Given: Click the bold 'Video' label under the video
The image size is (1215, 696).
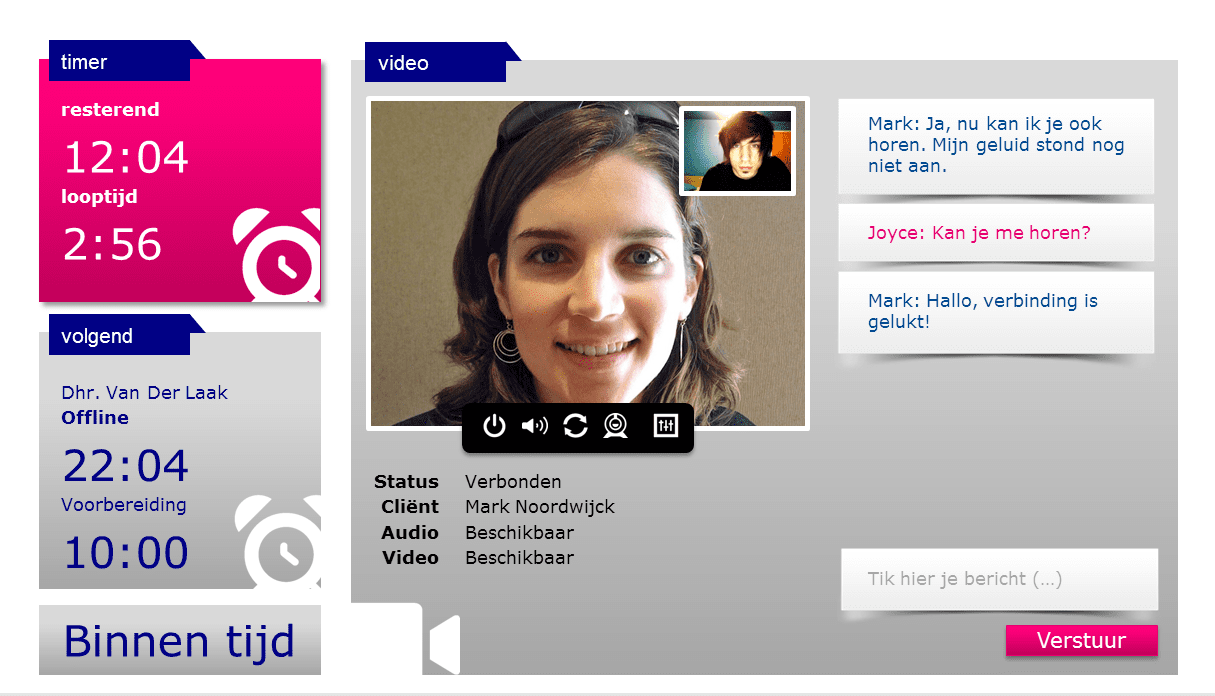Looking at the screenshot, I should tap(410, 558).
